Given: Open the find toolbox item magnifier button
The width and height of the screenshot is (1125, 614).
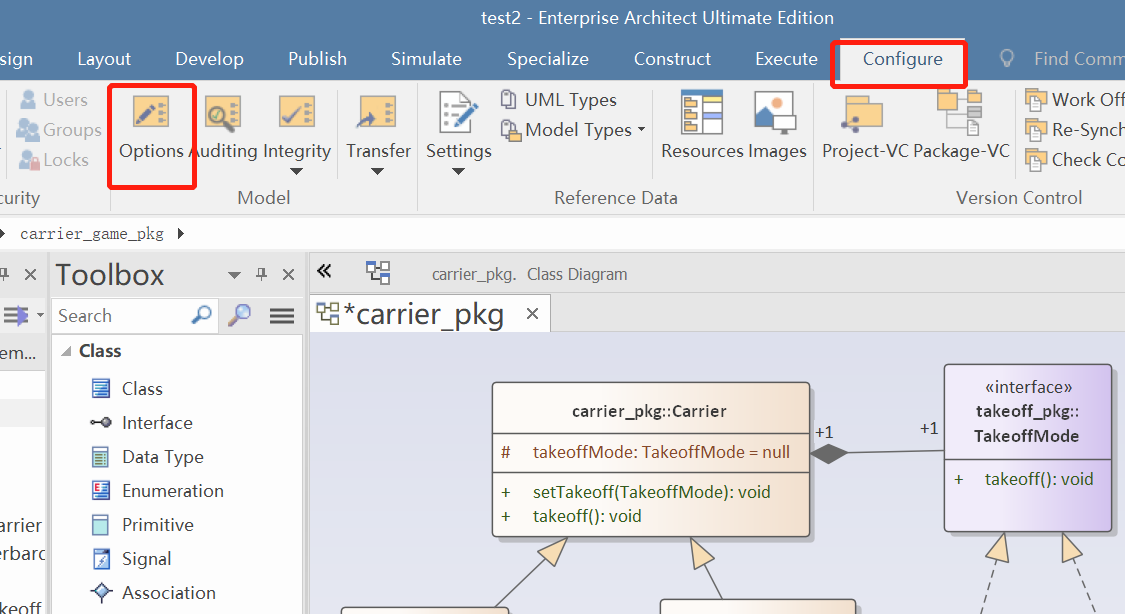Looking at the screenshot, I should [x=239, y=315].
